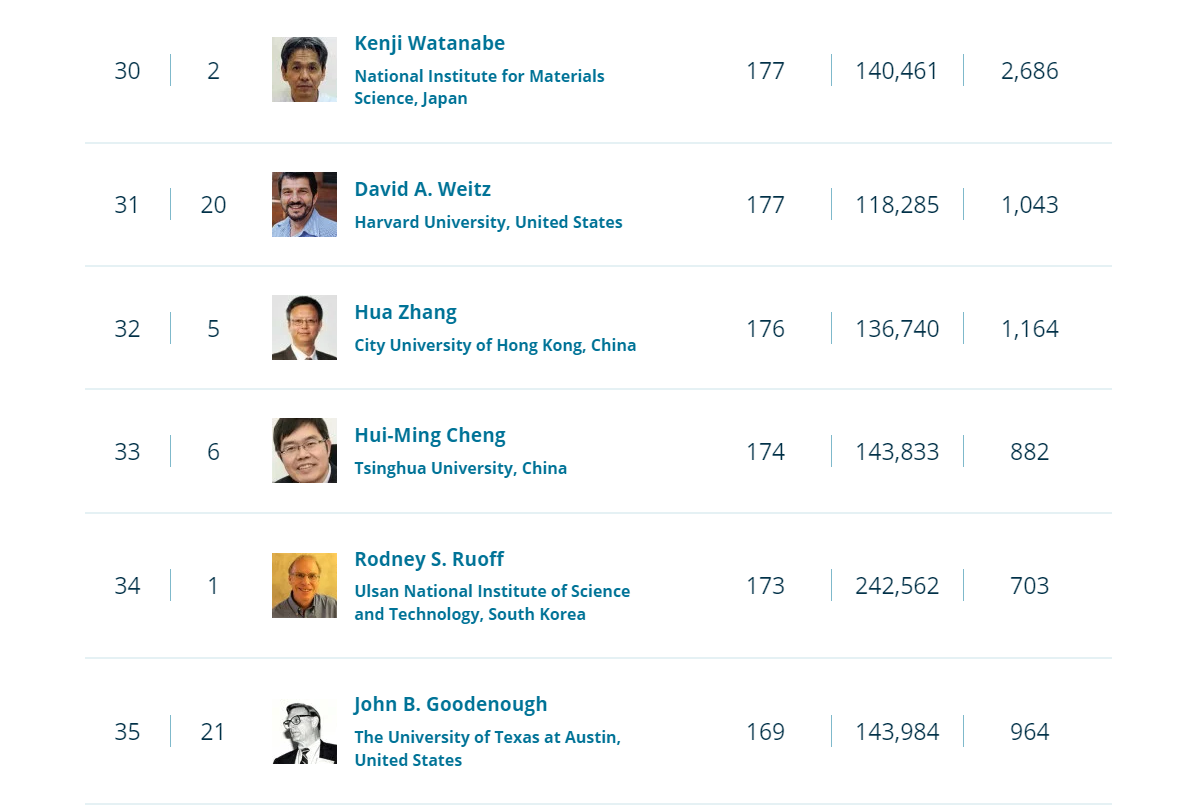Click Rodney S. Ruoff's portrait image
This screenshot has height=812, width=1196.
(304, 586)
